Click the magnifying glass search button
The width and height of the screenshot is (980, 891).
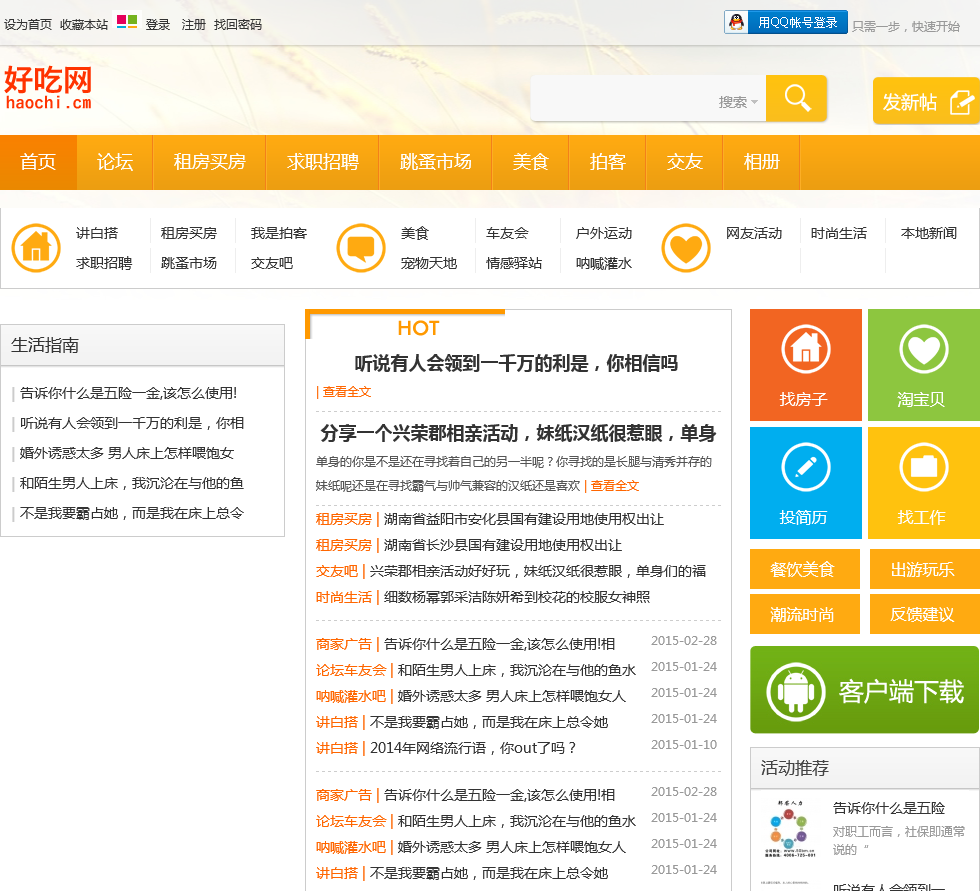[x=796, y=98]
